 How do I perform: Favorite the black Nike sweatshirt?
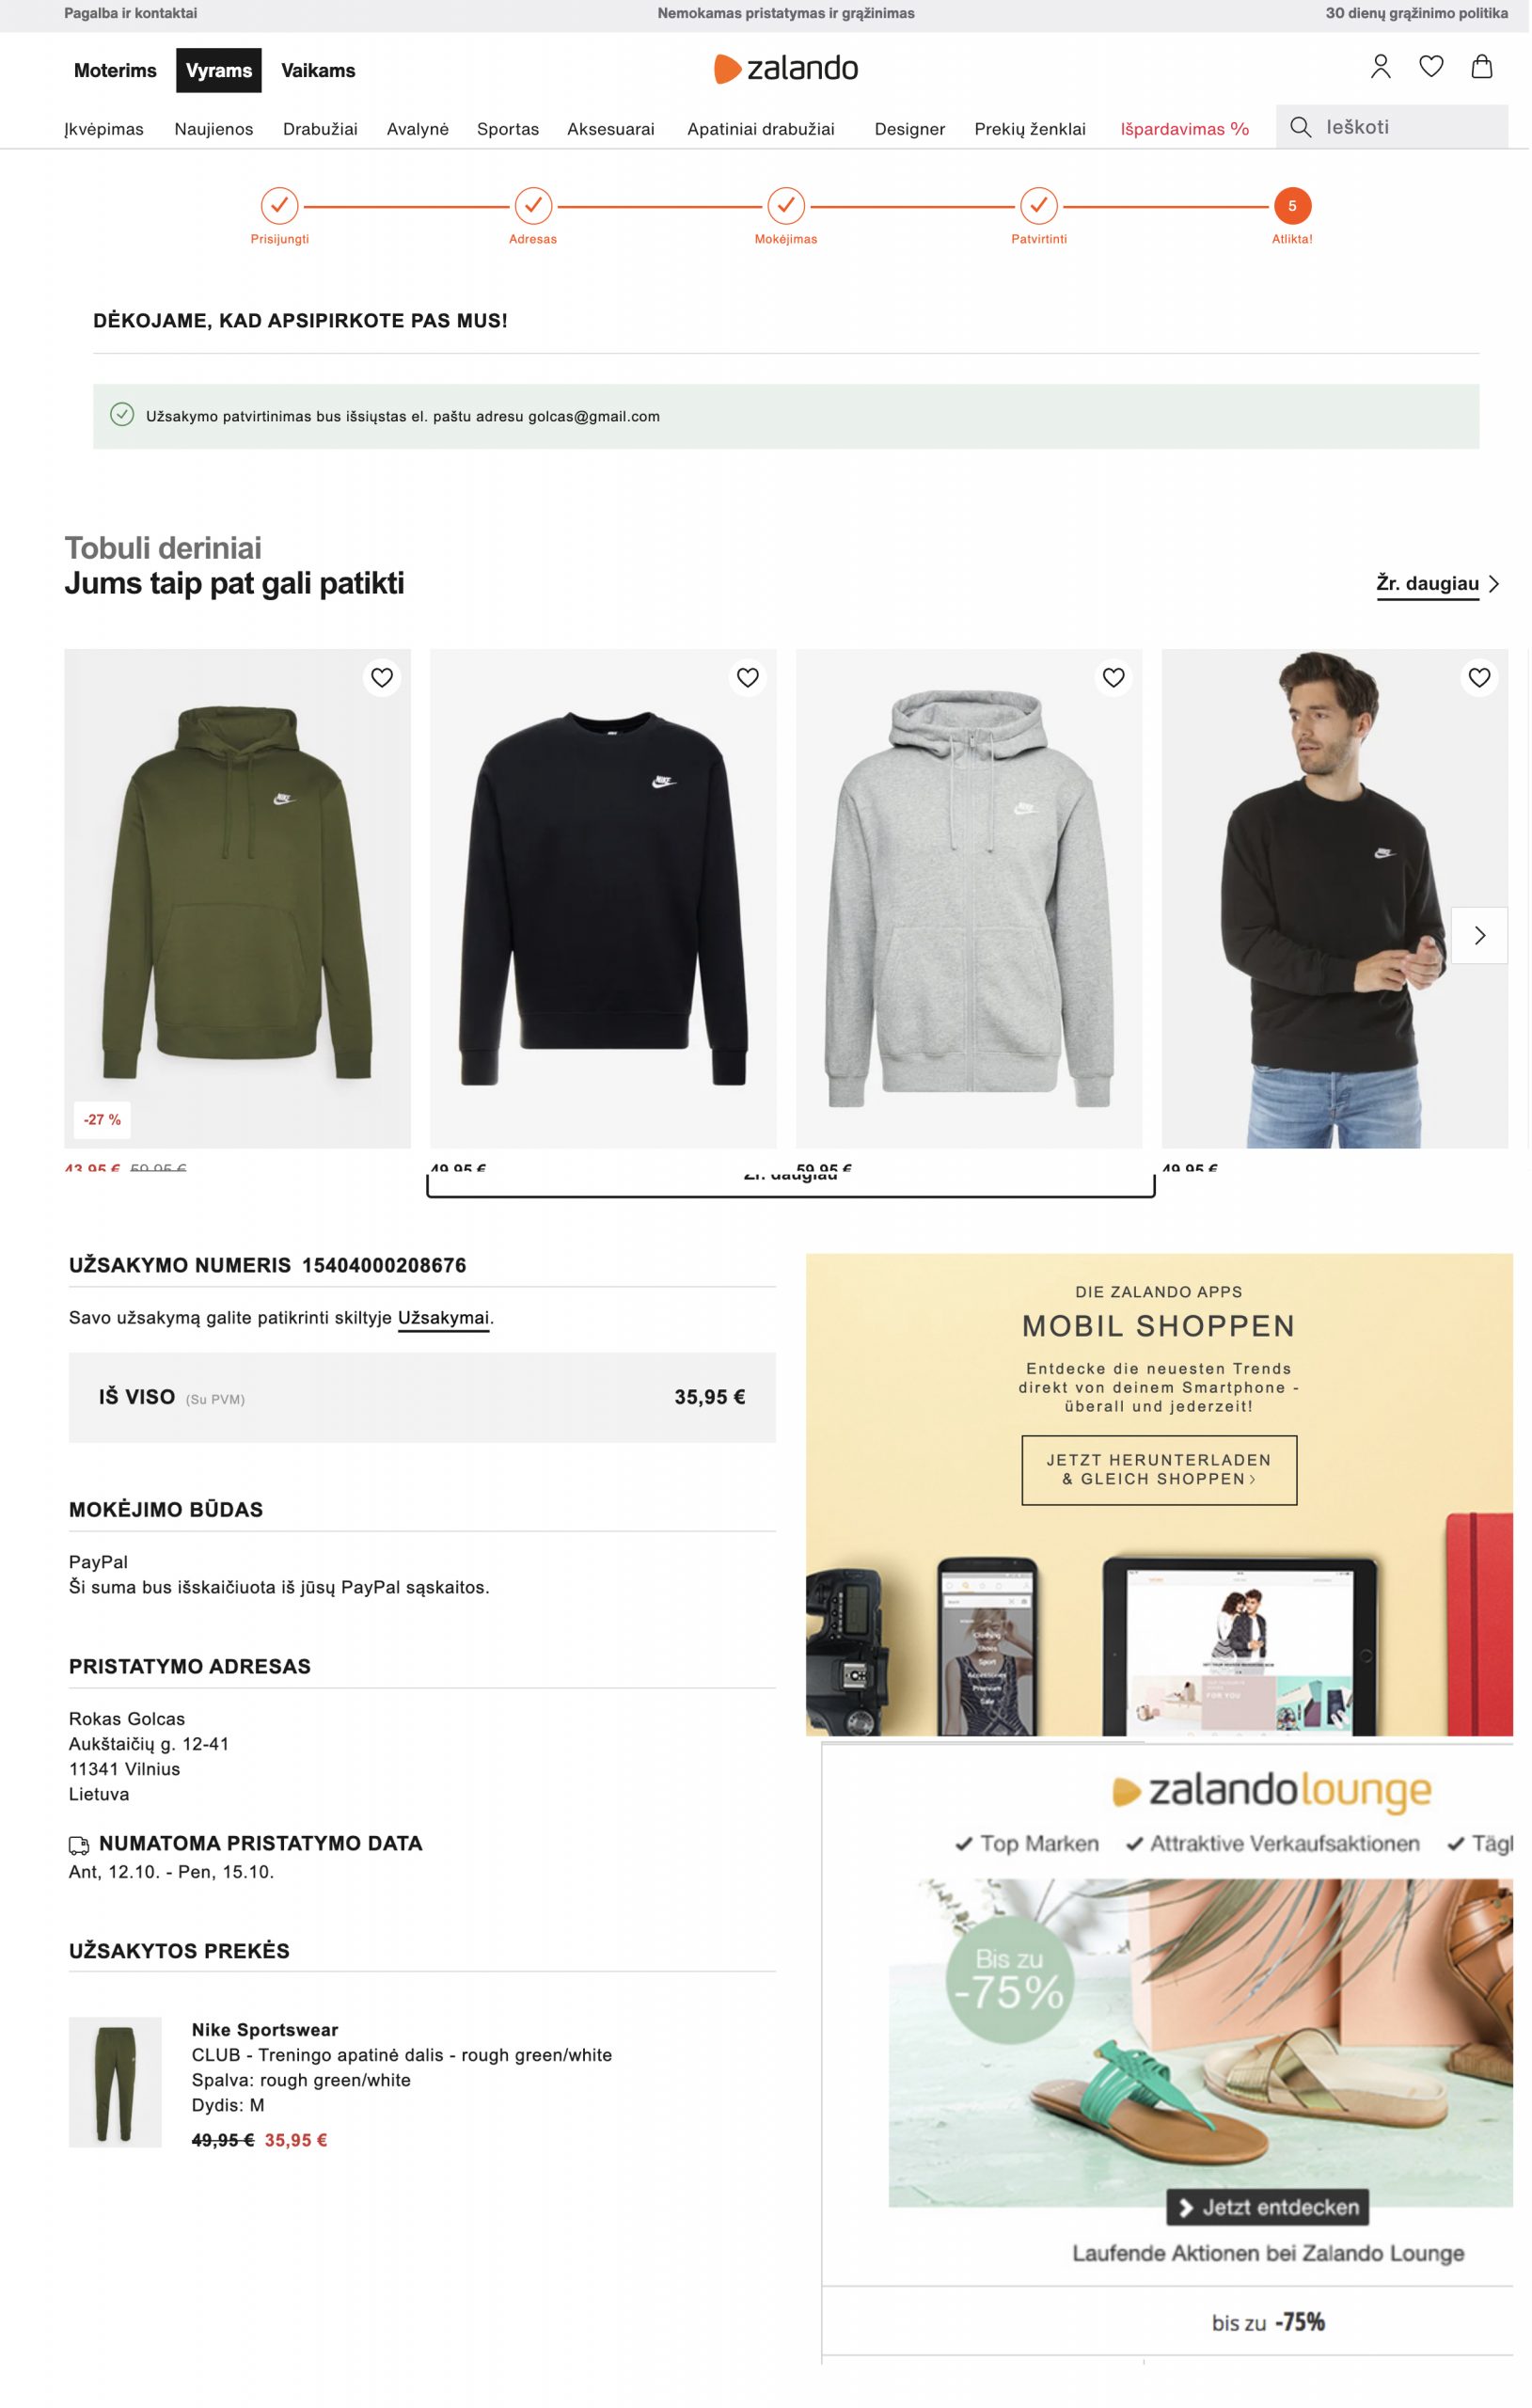(749, 678)
